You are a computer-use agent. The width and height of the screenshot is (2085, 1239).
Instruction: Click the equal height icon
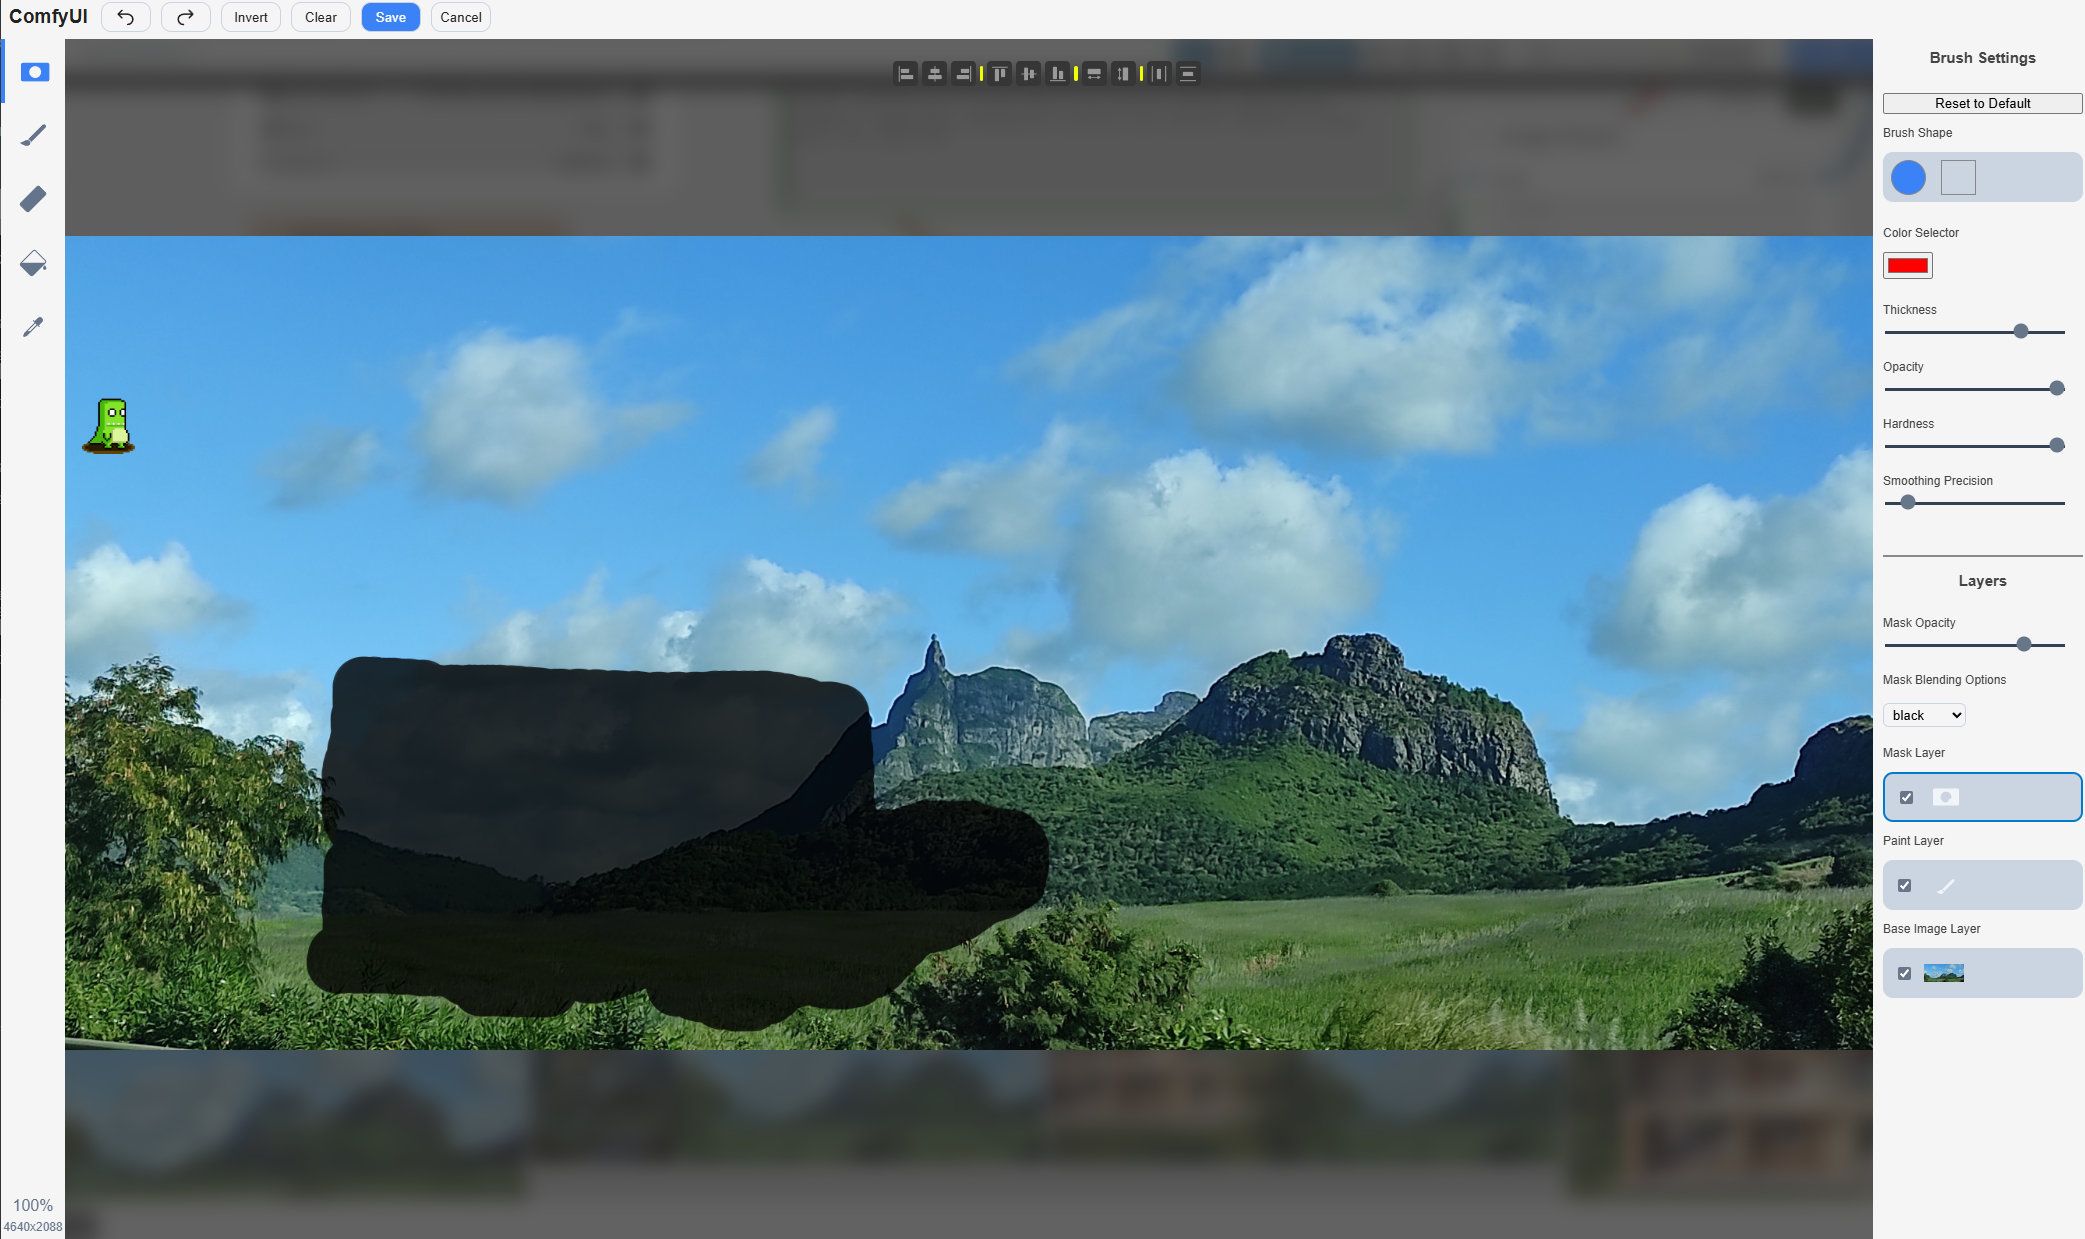(1123, 73)
